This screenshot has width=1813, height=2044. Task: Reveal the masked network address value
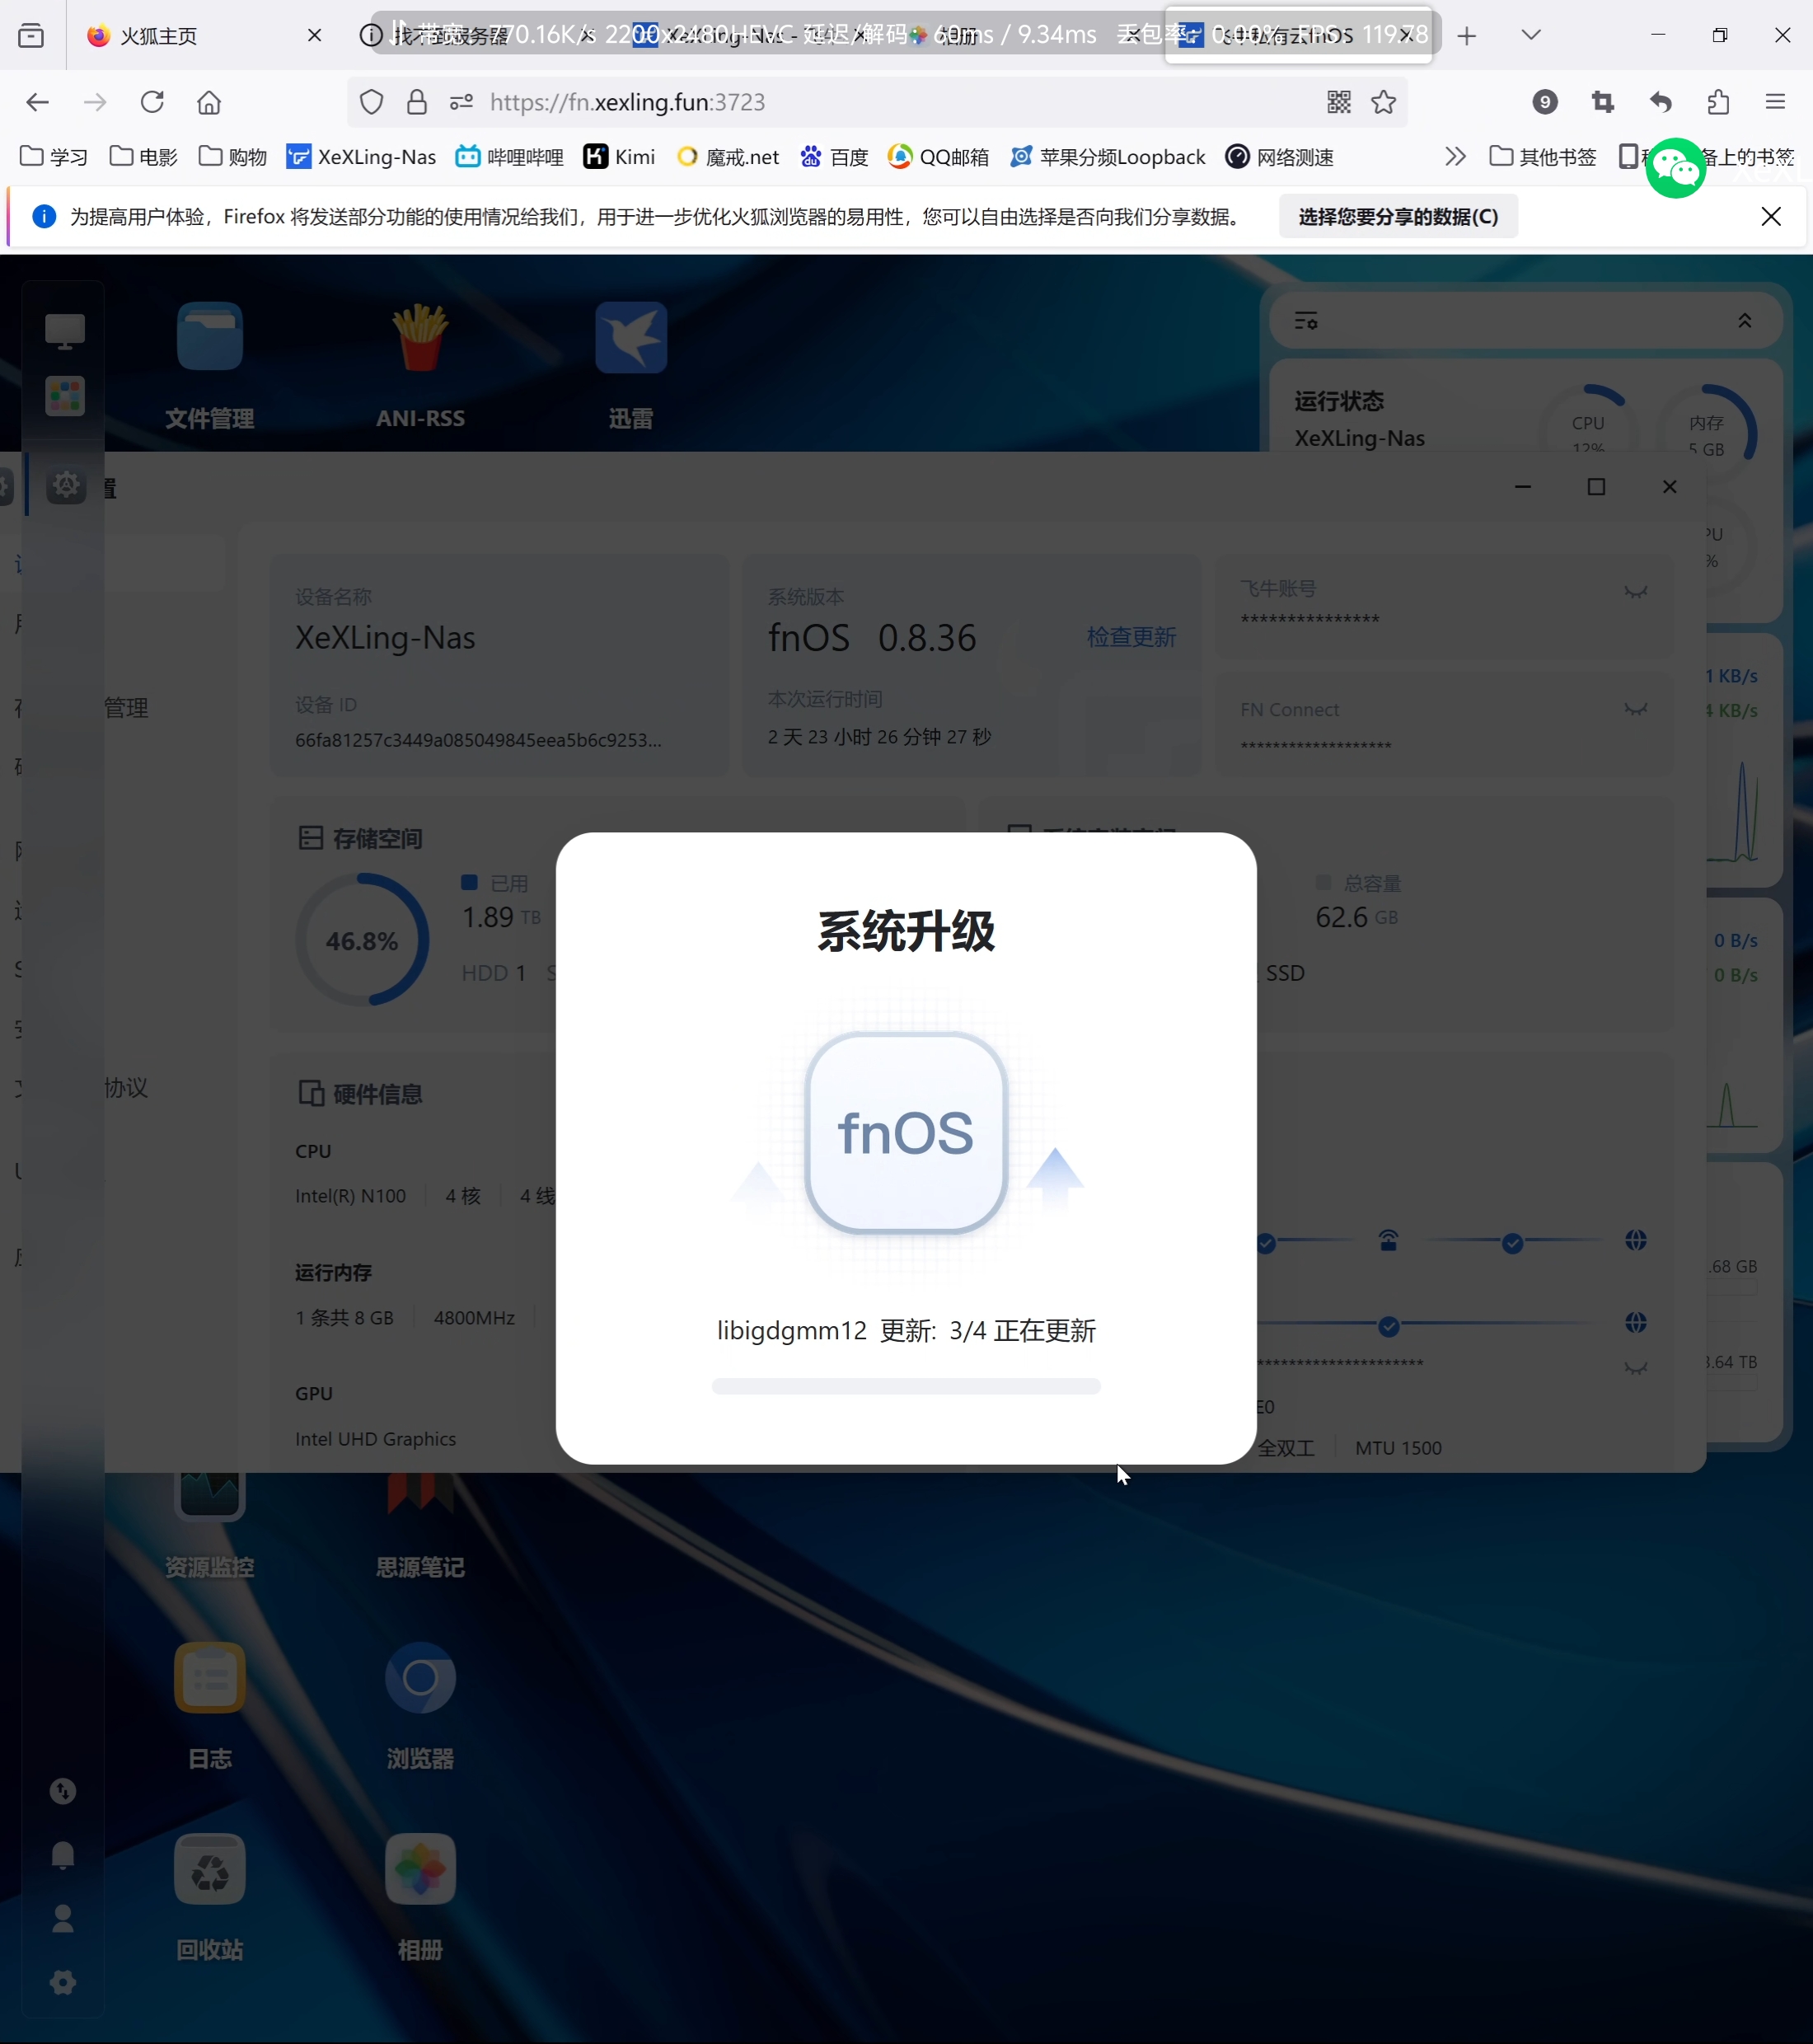1636,1367
